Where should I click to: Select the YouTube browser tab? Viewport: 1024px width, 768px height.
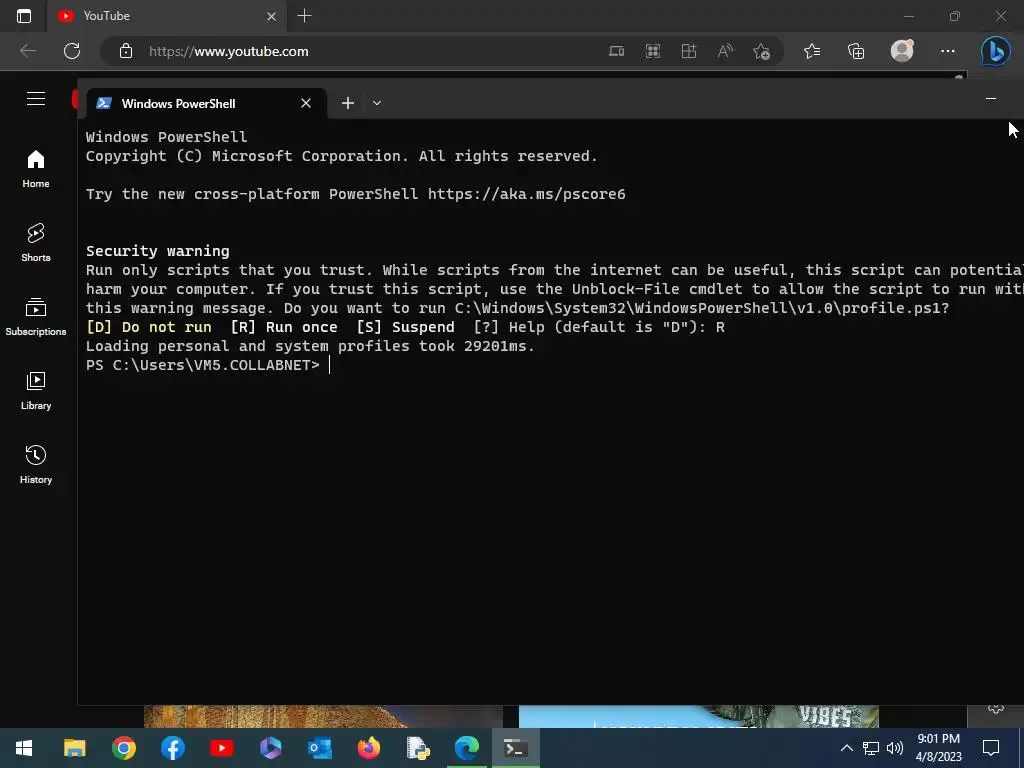click(x=167, y=16)
